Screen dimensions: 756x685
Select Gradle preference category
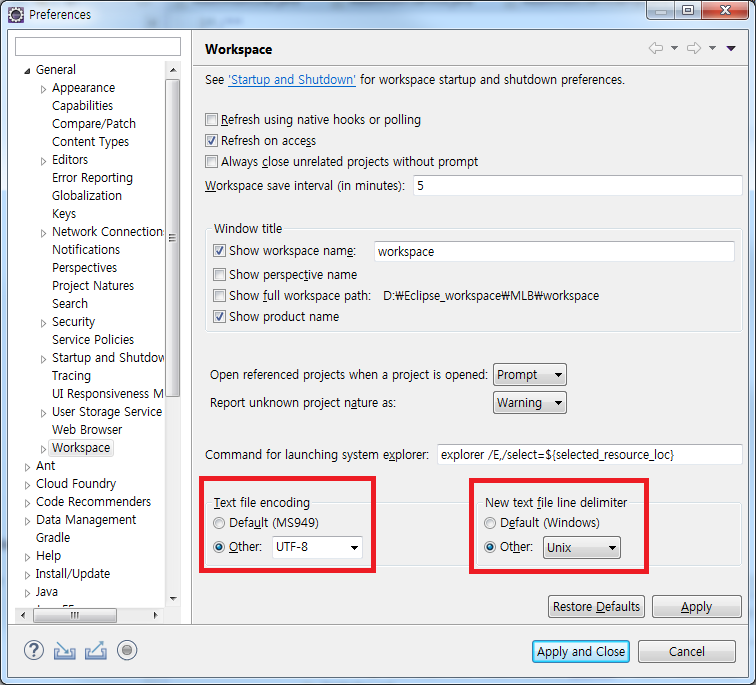coord(53,537)
